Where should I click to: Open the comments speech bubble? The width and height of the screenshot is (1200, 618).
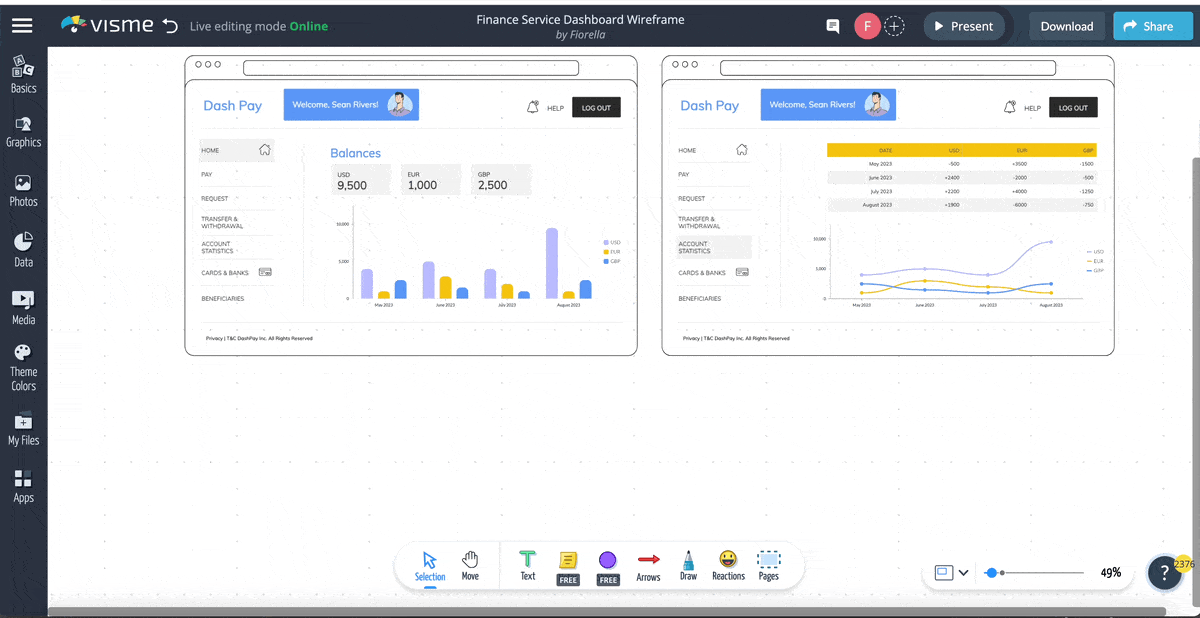832,27
